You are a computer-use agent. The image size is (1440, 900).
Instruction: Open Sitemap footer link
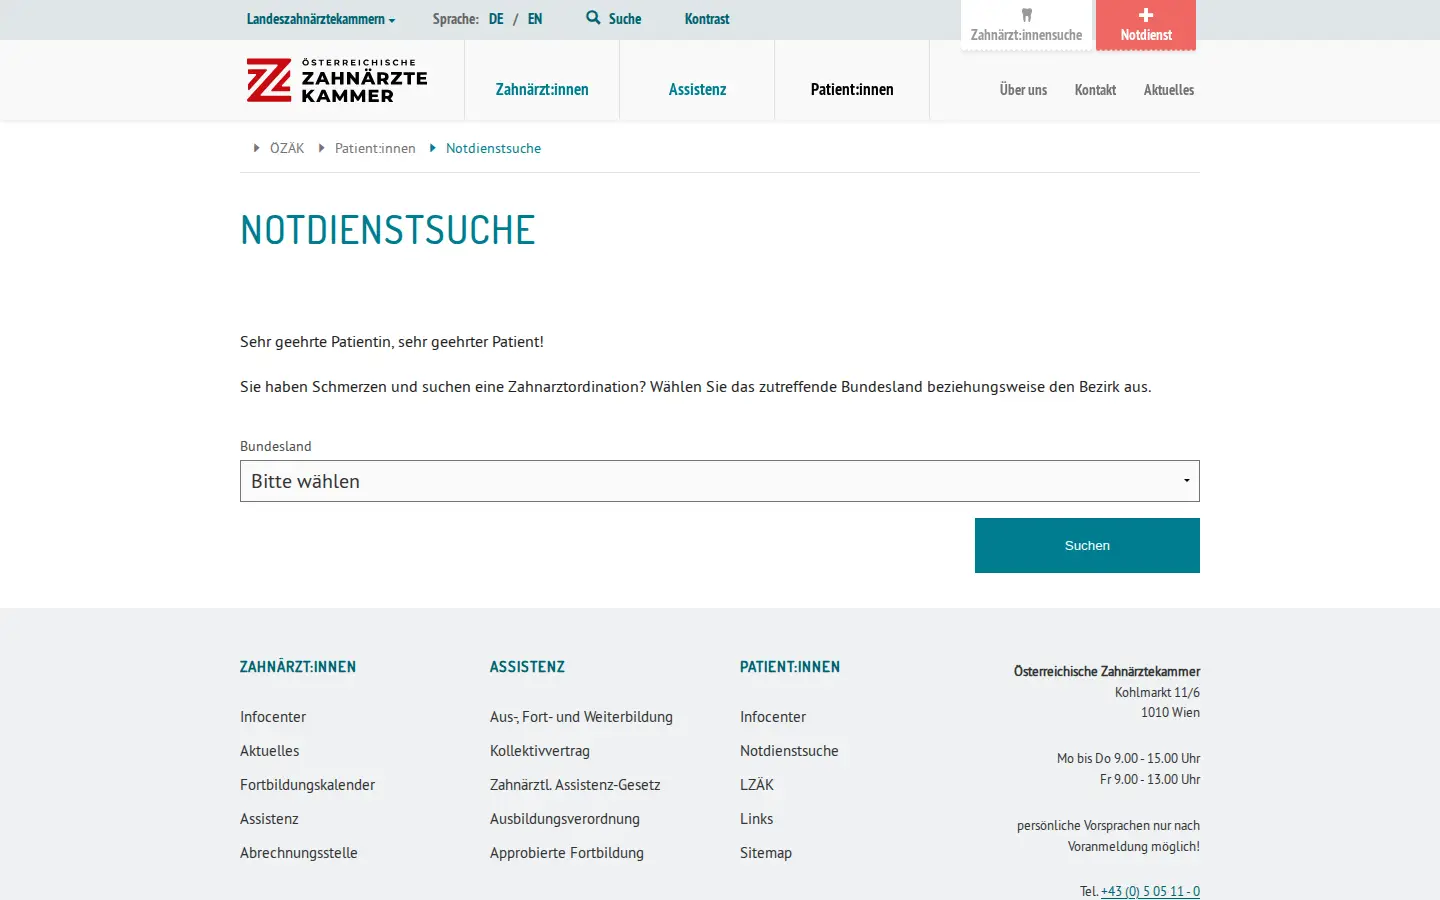pyautogui.click(x=766, y=853)
